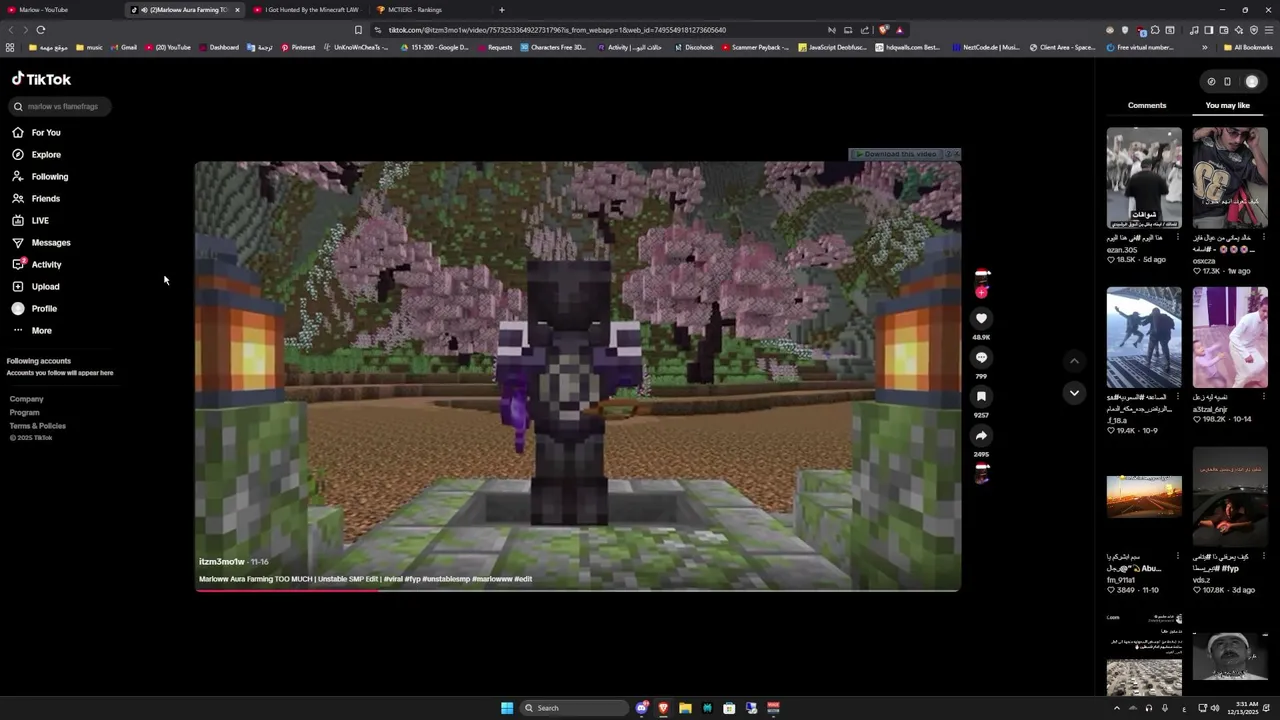Open the Brave Wallet icon
Screen dimensions: 1280x720
1224,30
